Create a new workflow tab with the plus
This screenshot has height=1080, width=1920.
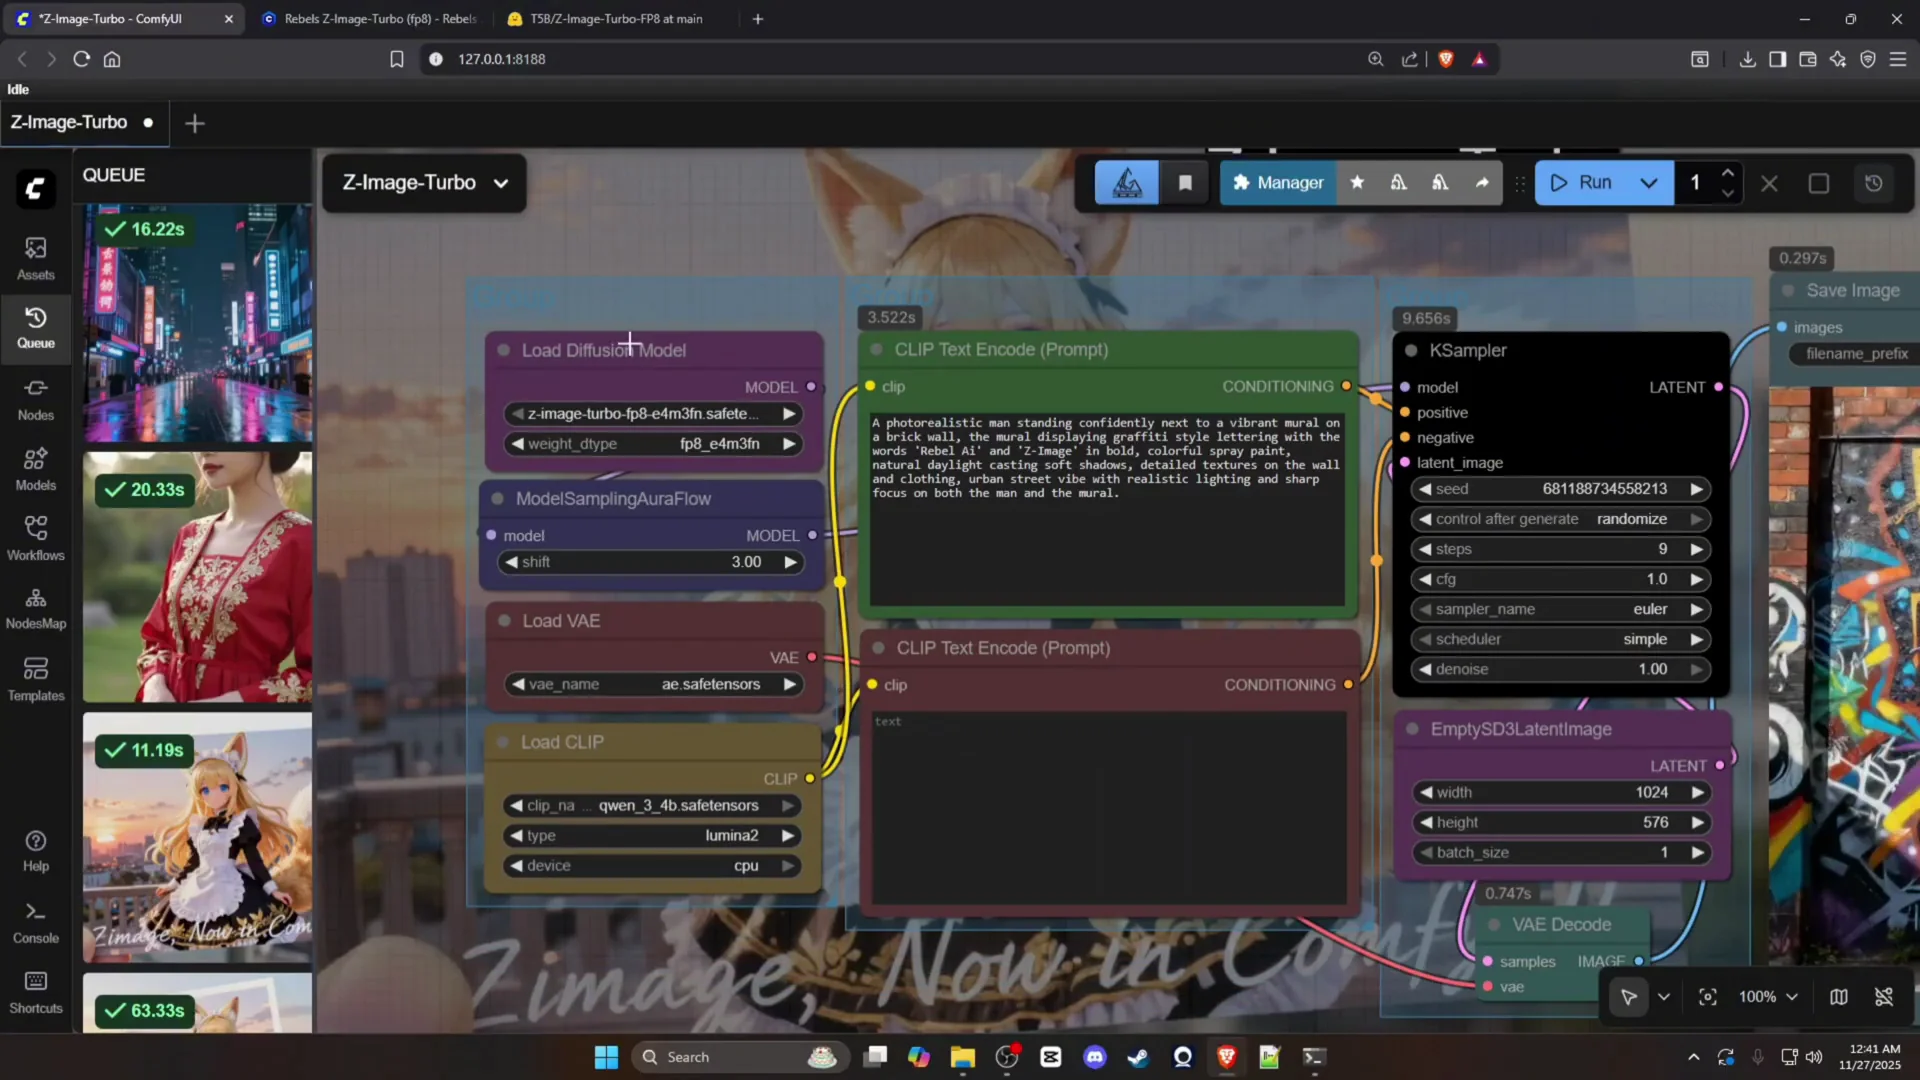tap(195, 122)
